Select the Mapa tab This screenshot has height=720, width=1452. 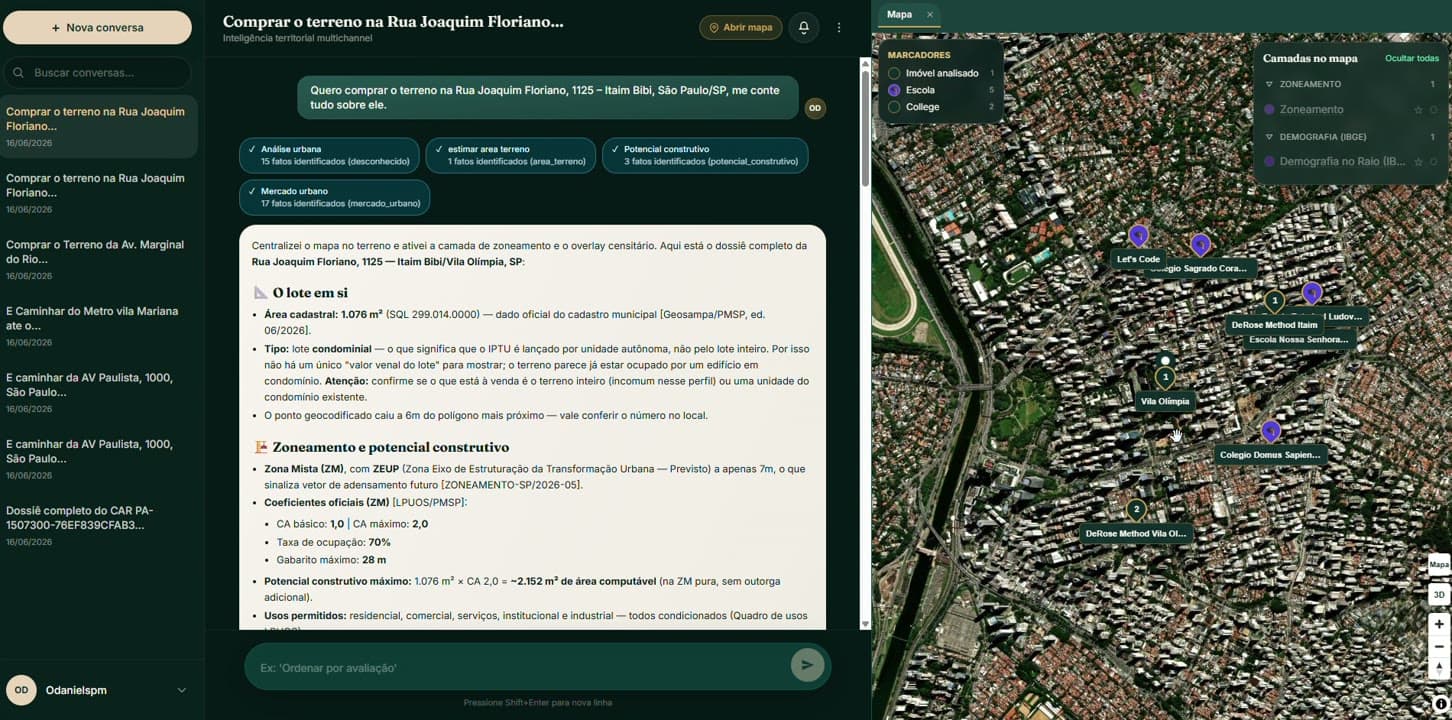click(899, 14)
